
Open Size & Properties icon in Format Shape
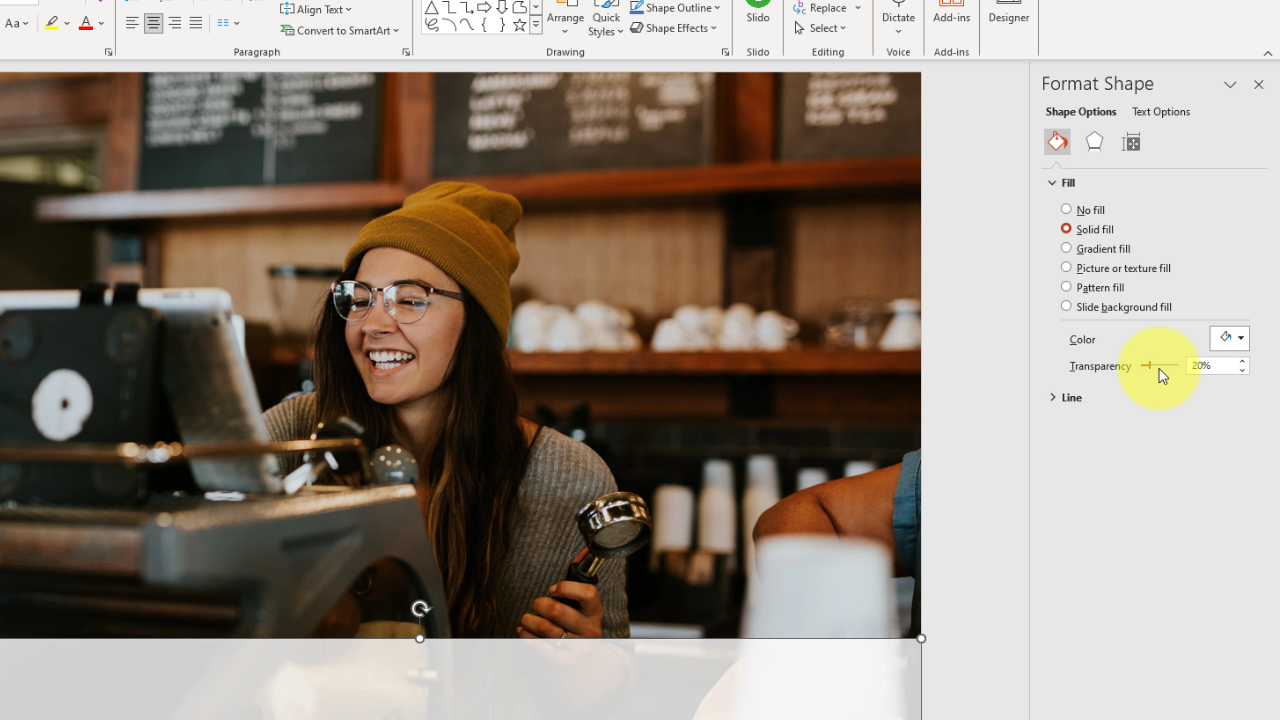click(x=1131, y=142)
